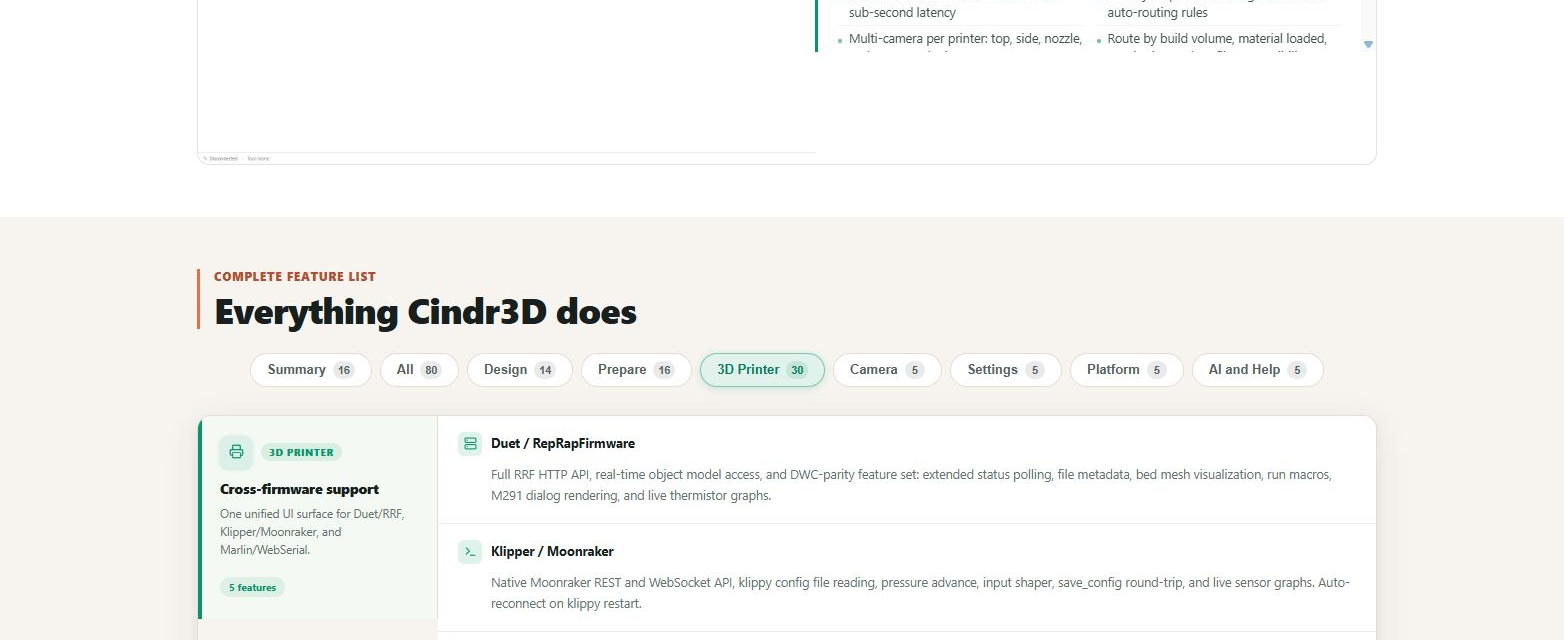Click the Everything Cindr3D does heading
1564x640 pixels.
(425, 312)
